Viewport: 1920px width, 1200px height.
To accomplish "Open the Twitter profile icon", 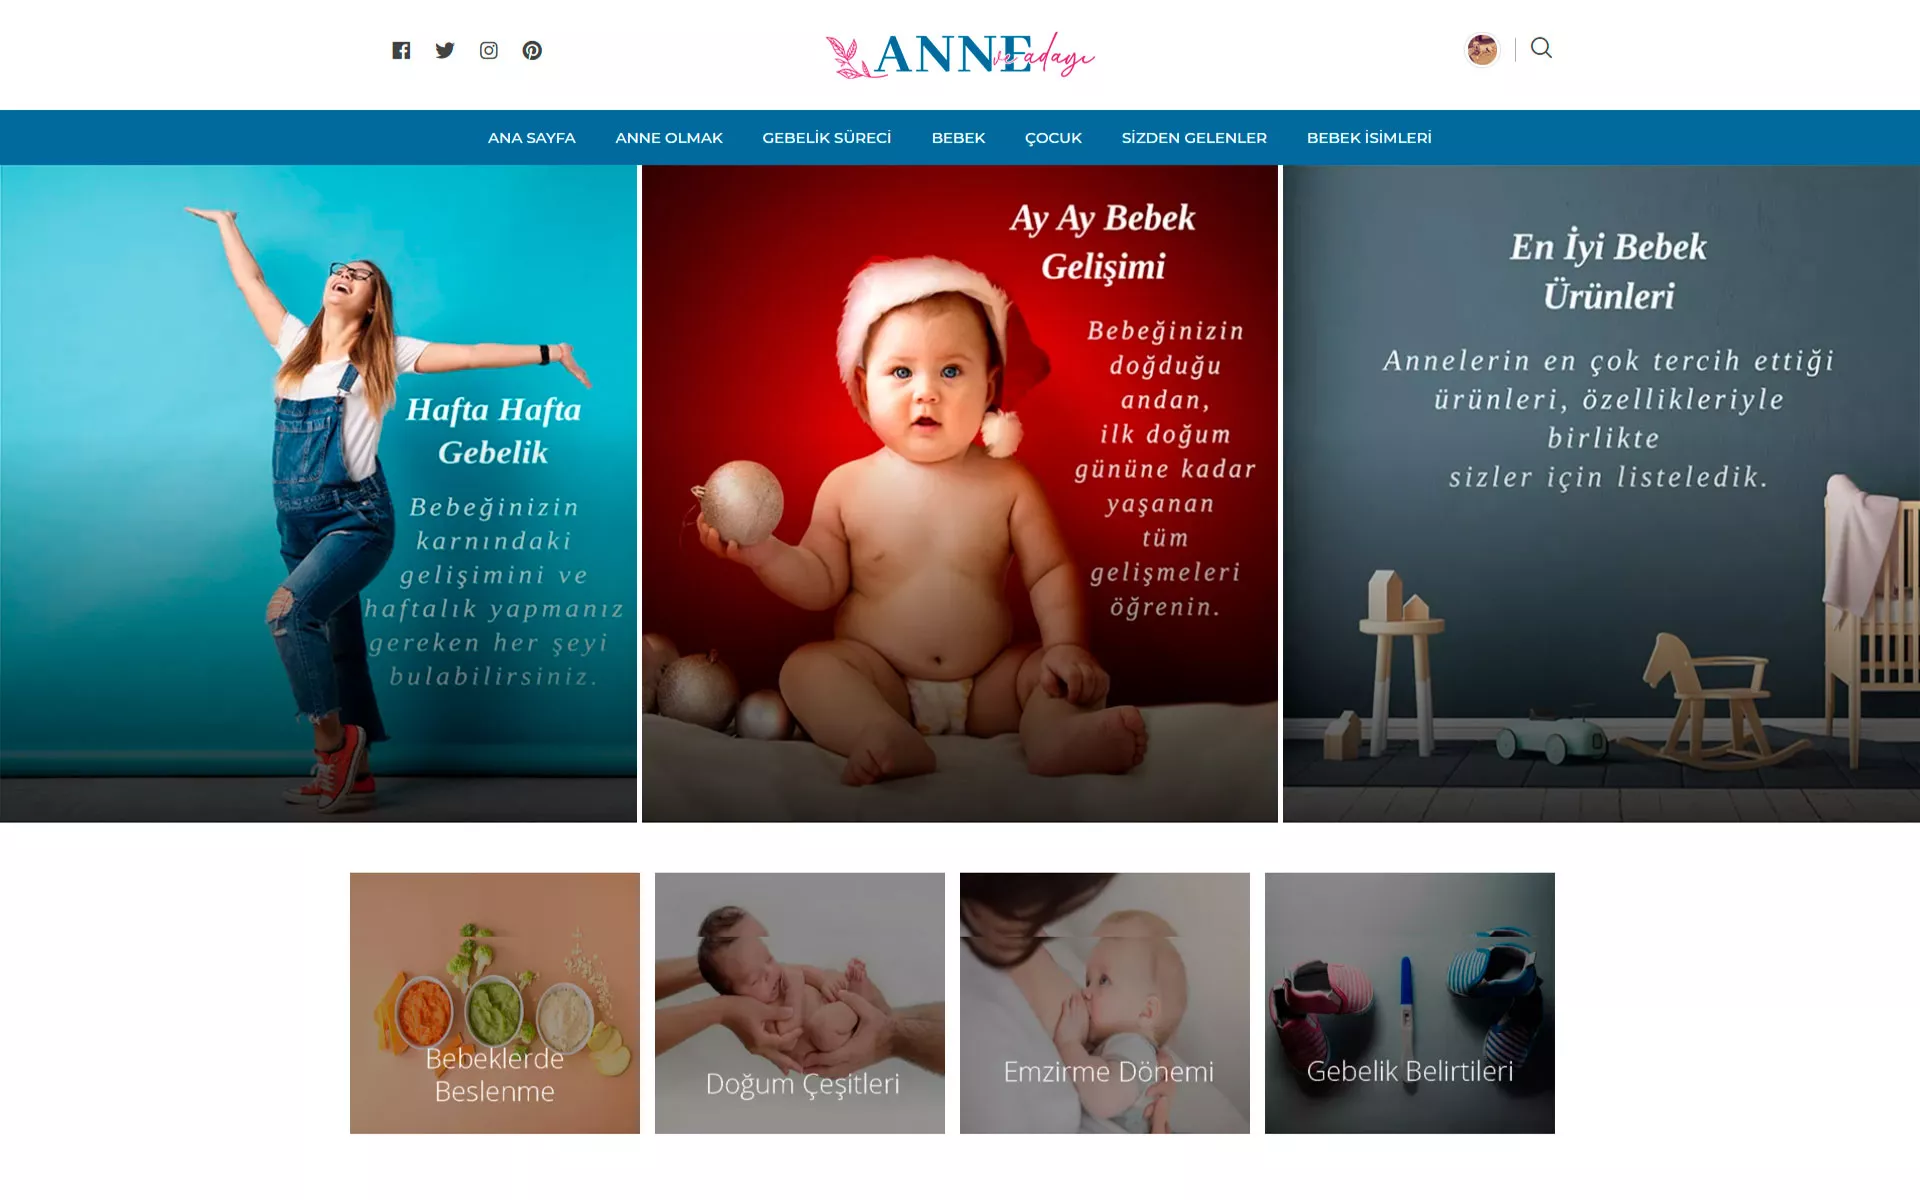I will pos(445,50).
